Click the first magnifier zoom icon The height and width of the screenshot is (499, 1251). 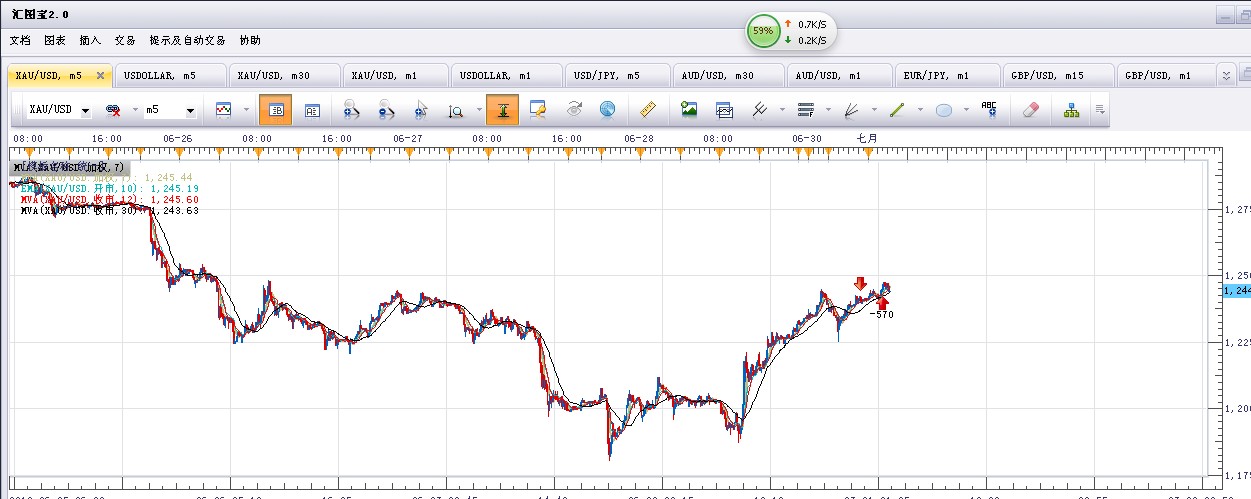(x=351, y=110)
